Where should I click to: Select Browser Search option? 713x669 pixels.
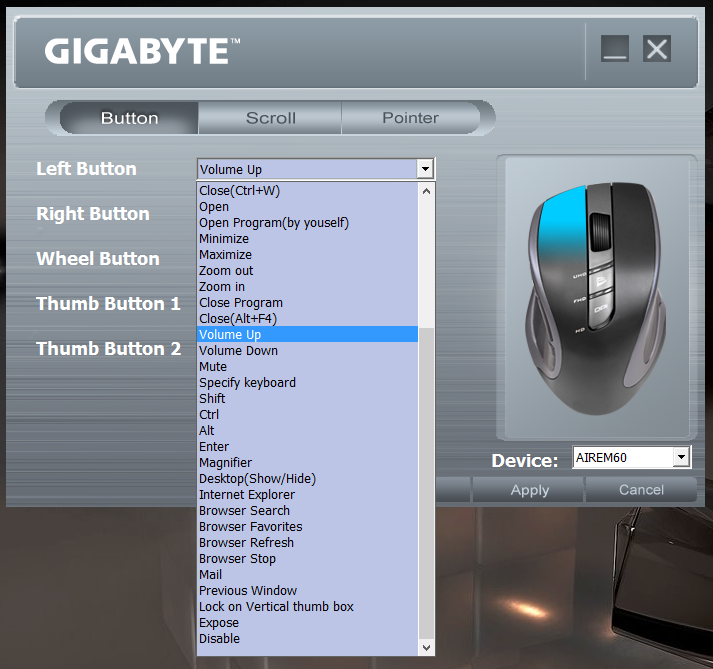point(307,510)
